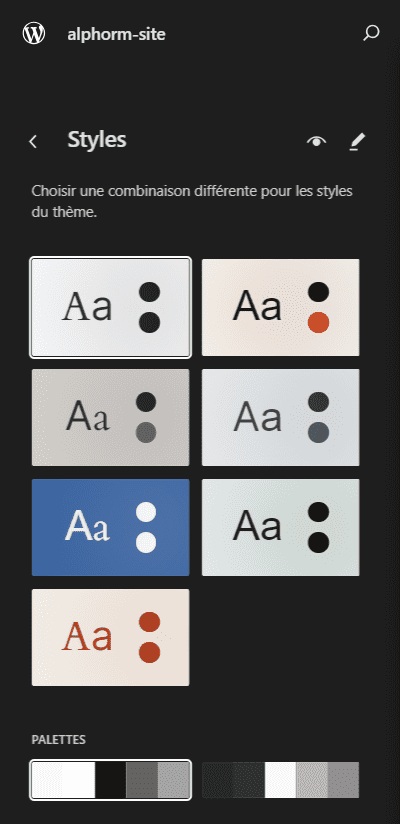Viewport: 400px width, 824px height.
Task: Go back using the left chevron
Action: click(33, 141)
